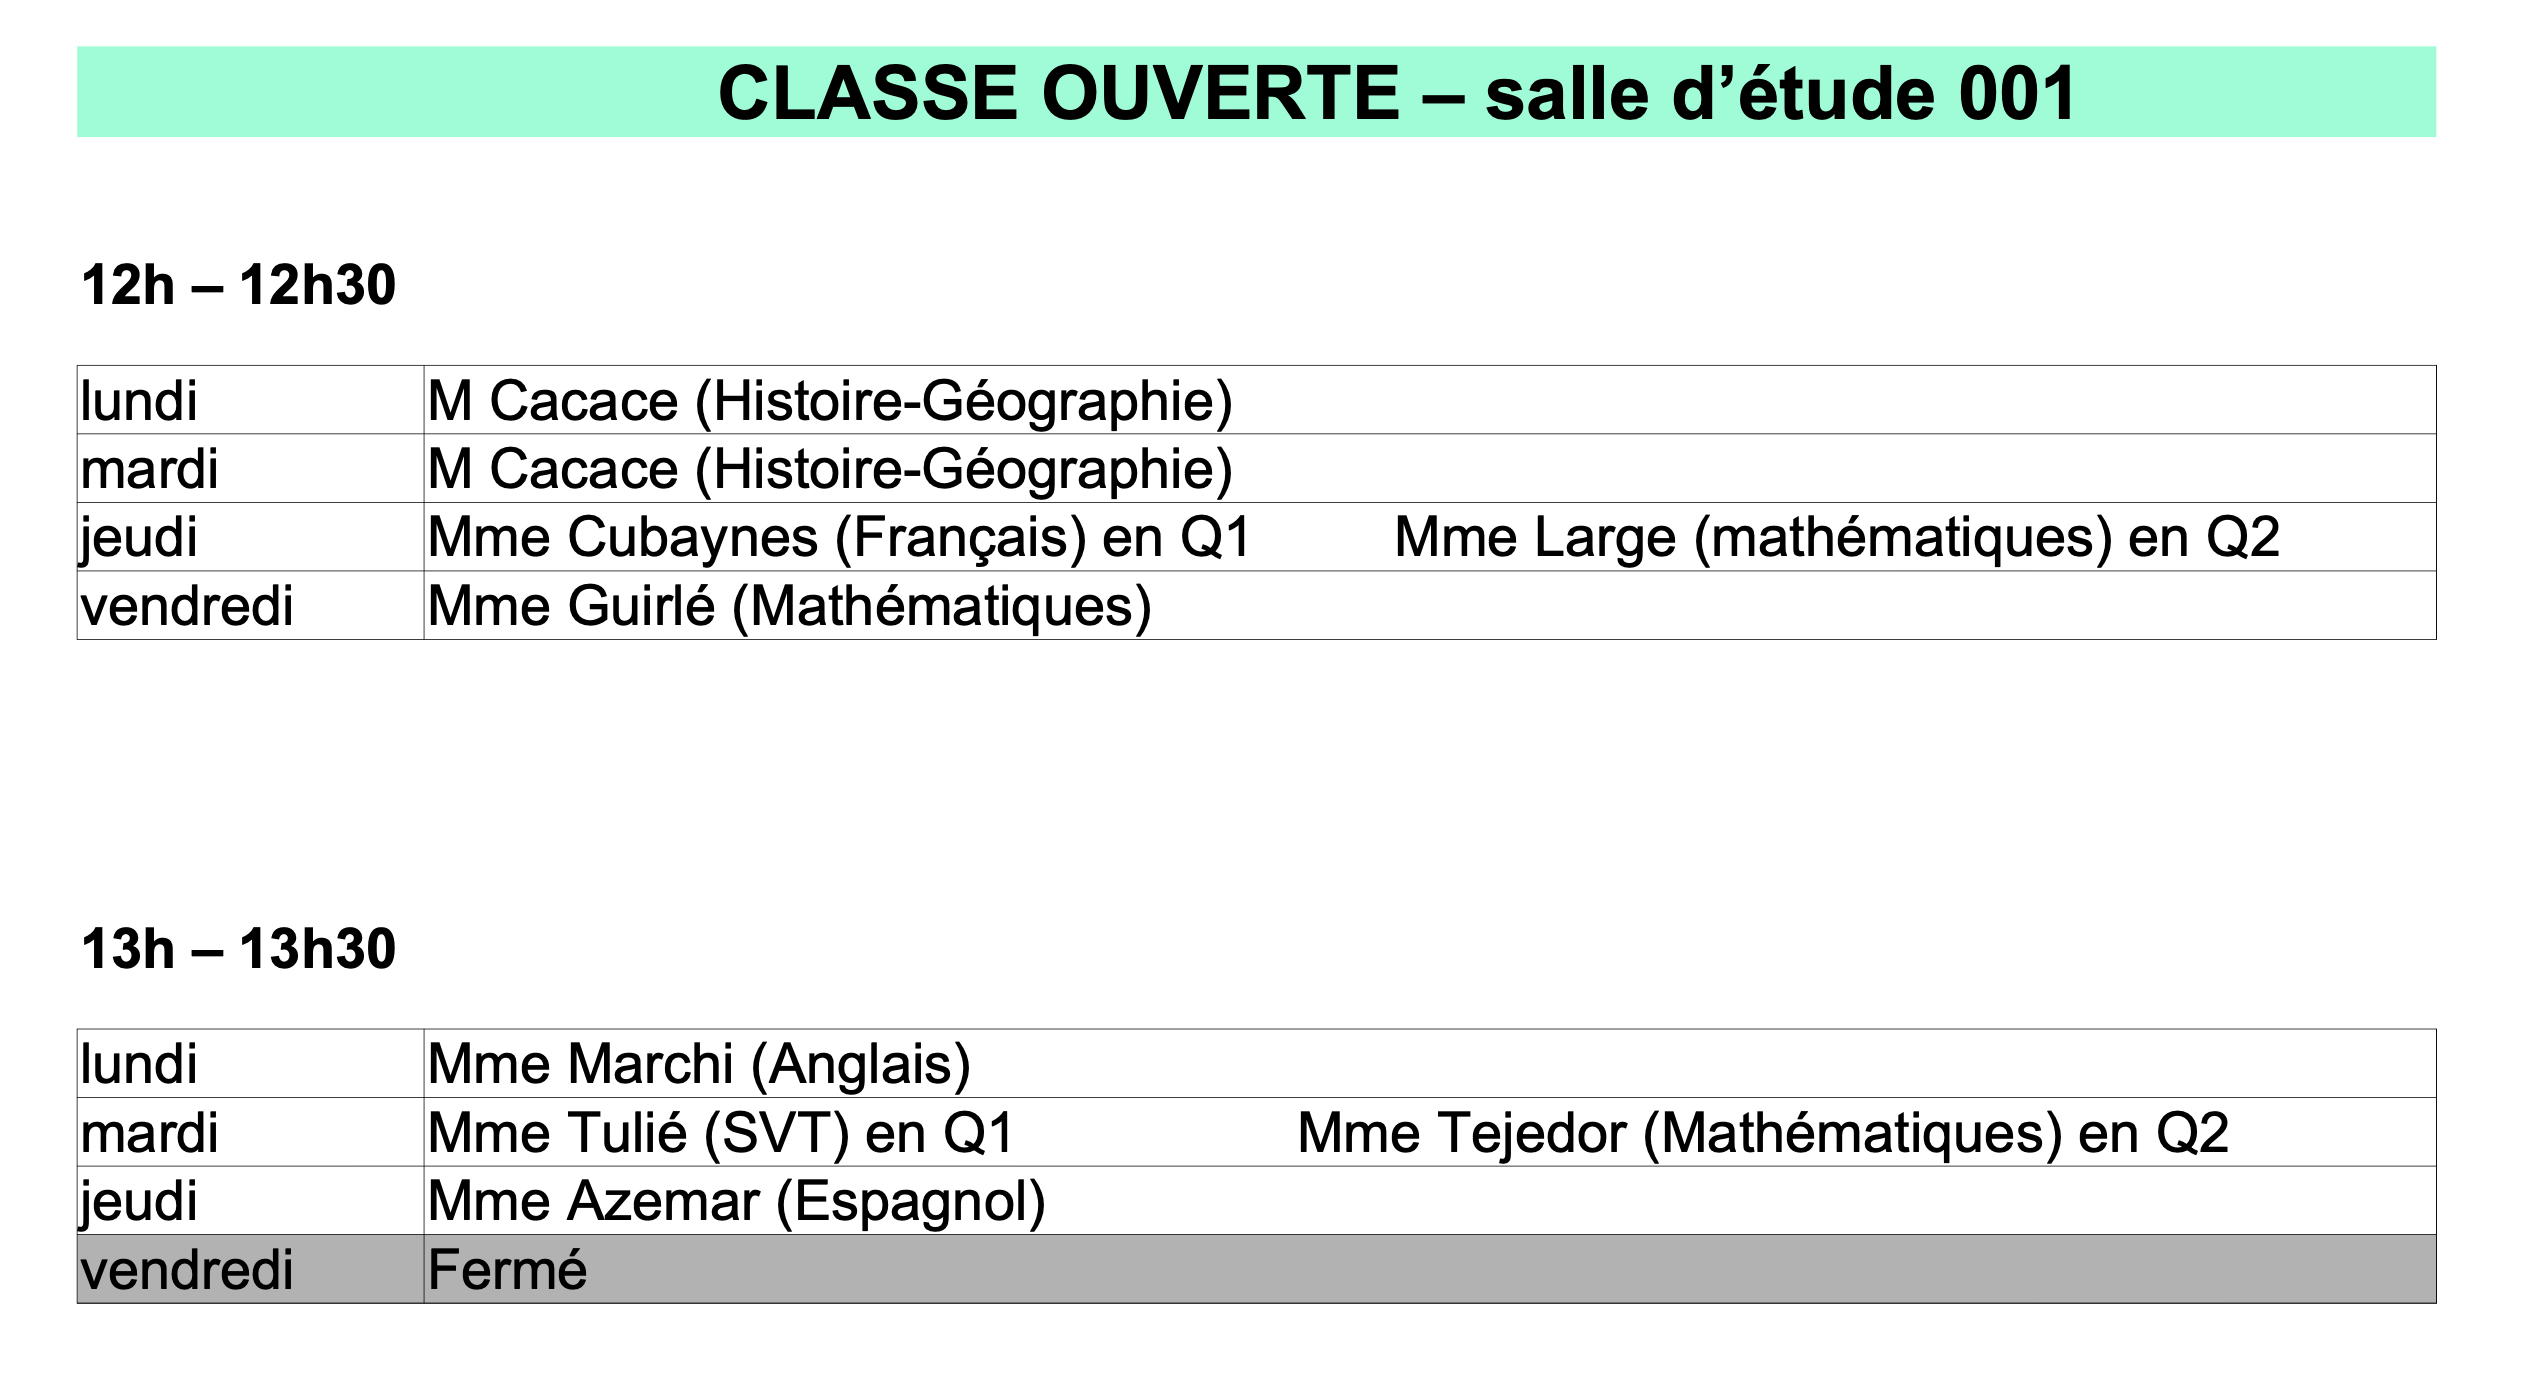
Task: Click lundi's 'M Cacace (Histoire-Géographie)' entry
Action: coord(830,401)
